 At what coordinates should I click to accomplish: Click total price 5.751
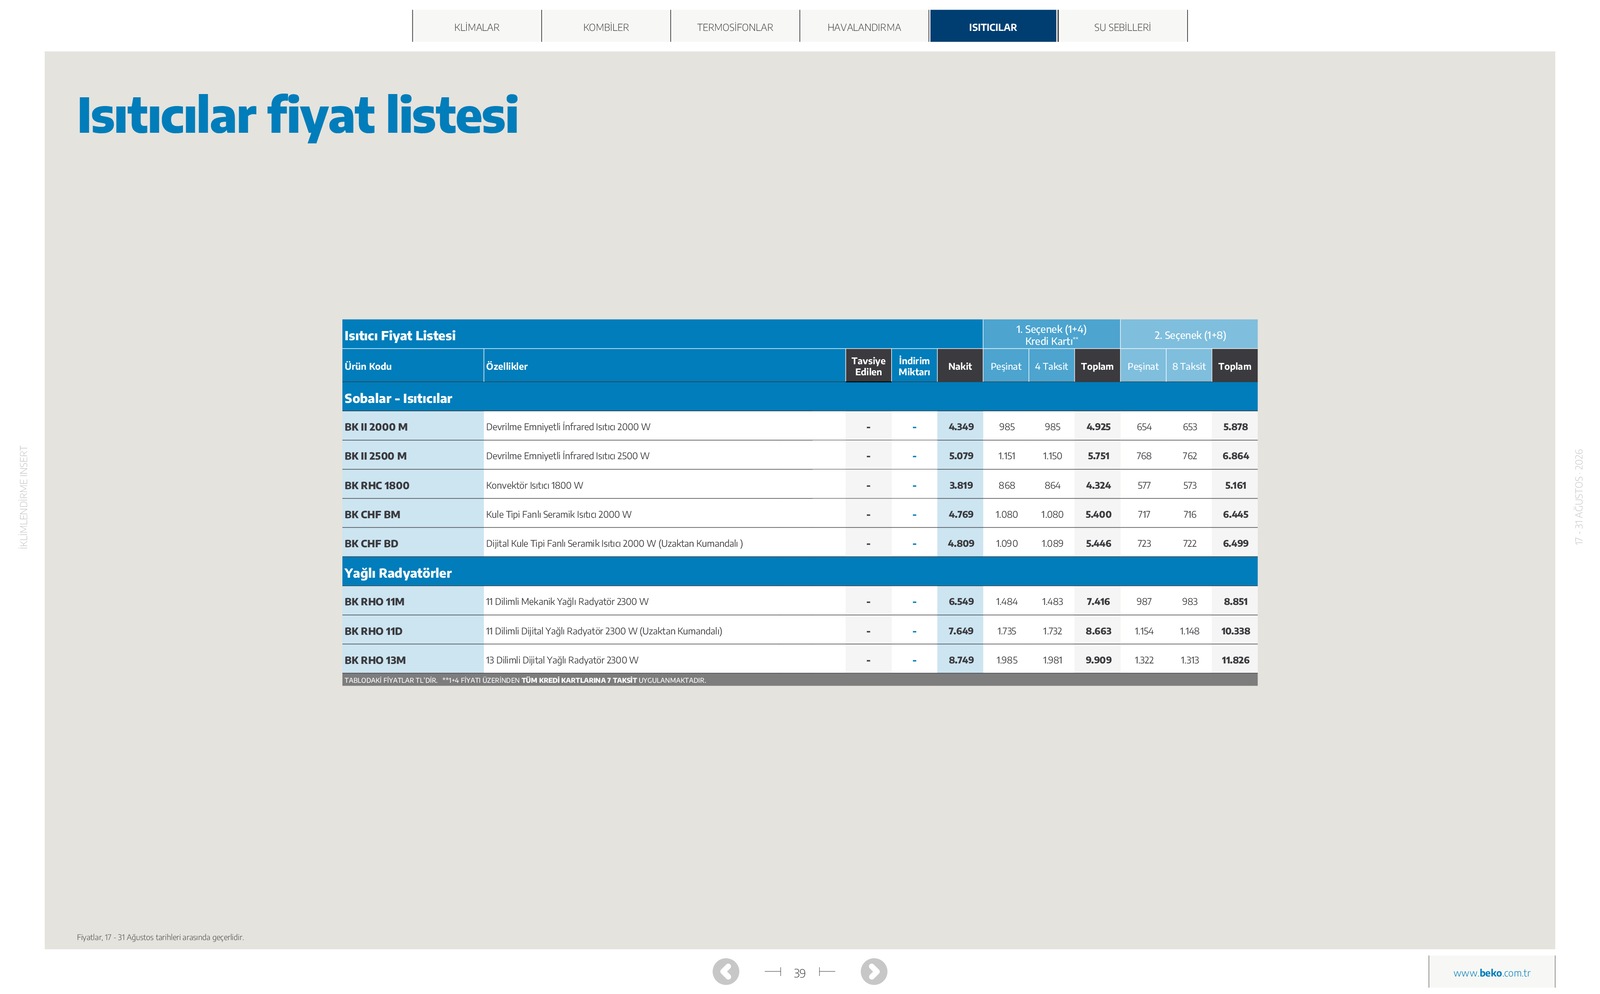1099,456
